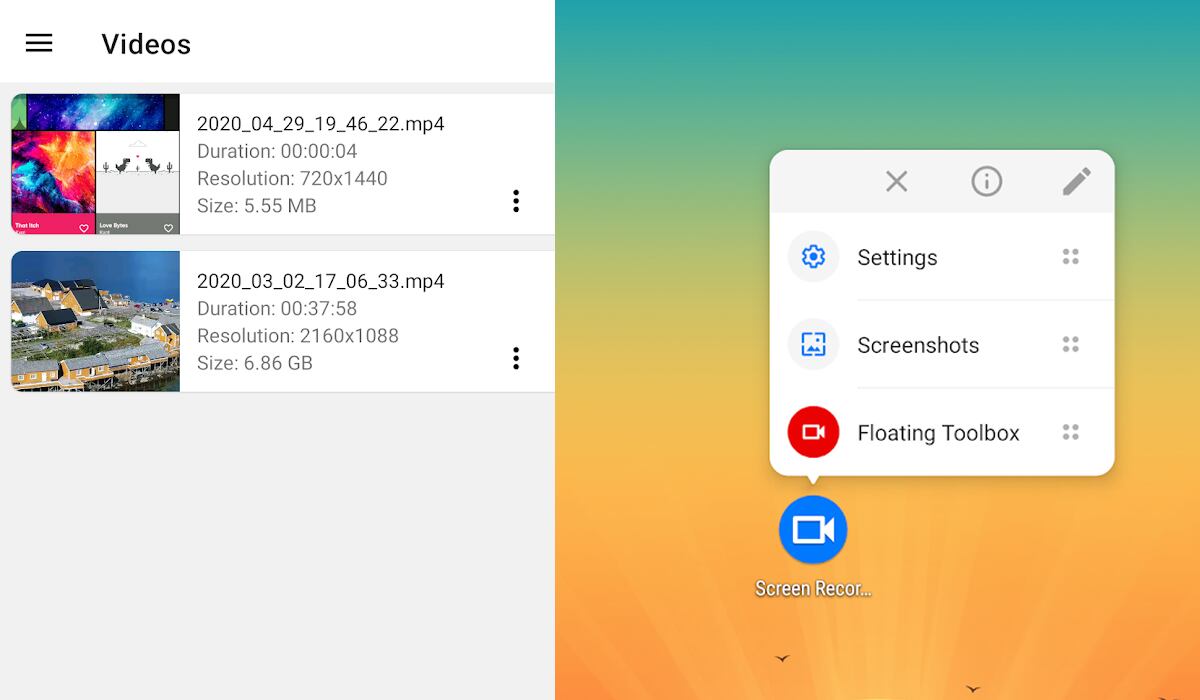The width and height of the screenshot is (1200, 700).
Task: Select the 2020_04_29_19_46_22.mp4 file name
Action: point(321,124)
